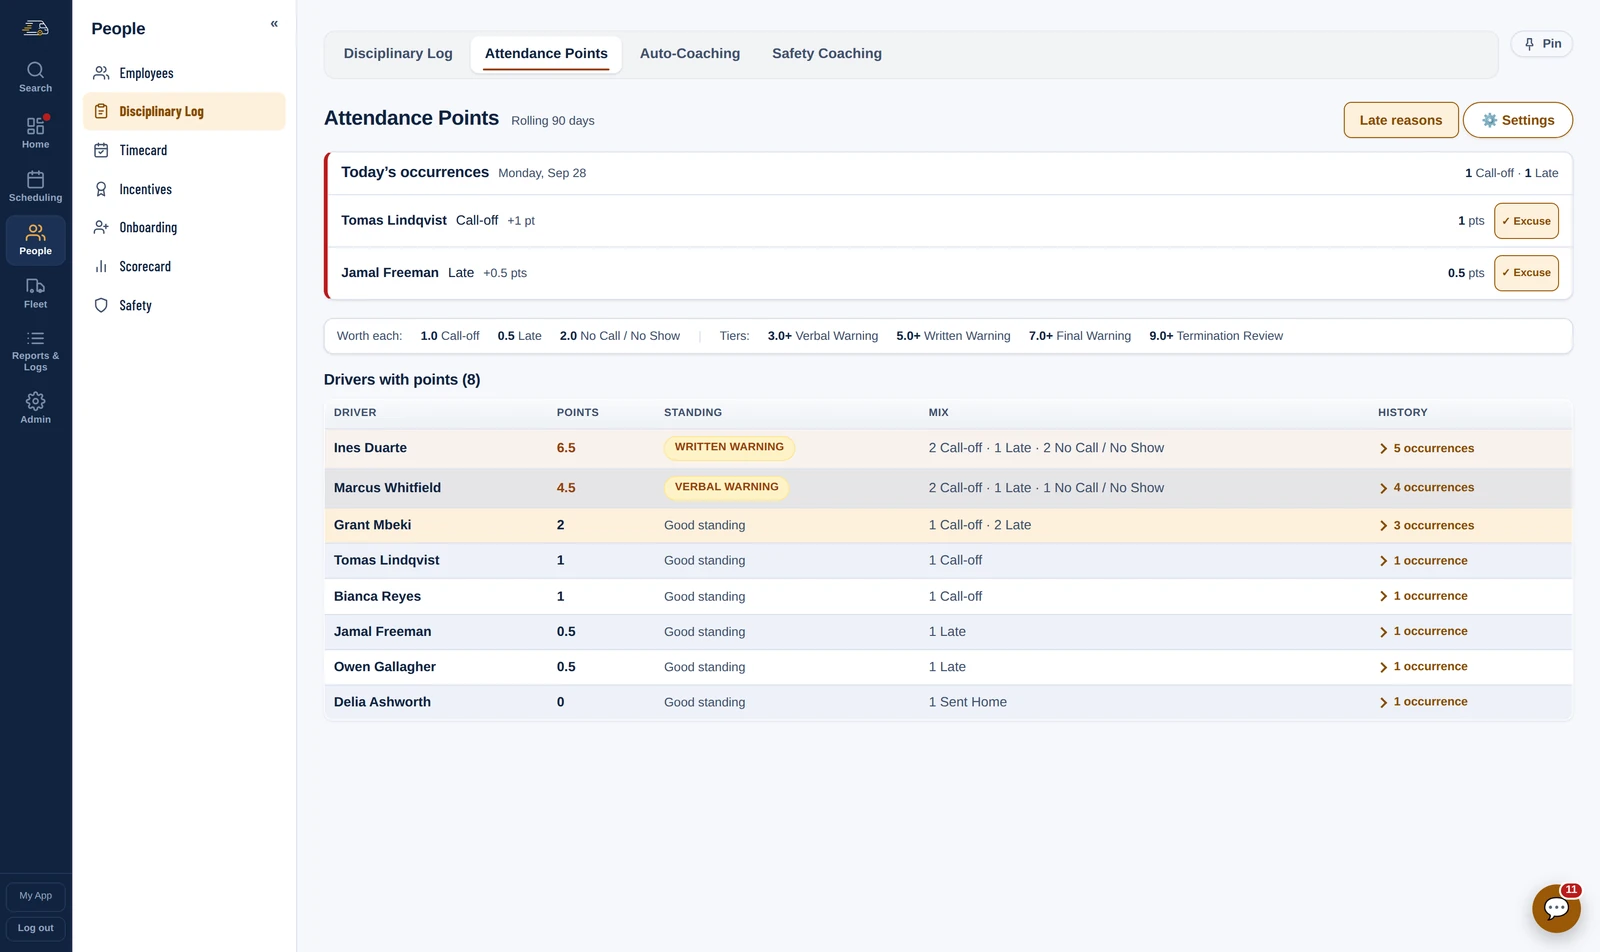Select the Attendance Points tab
1600x952 pixels.
coord(546,54)
